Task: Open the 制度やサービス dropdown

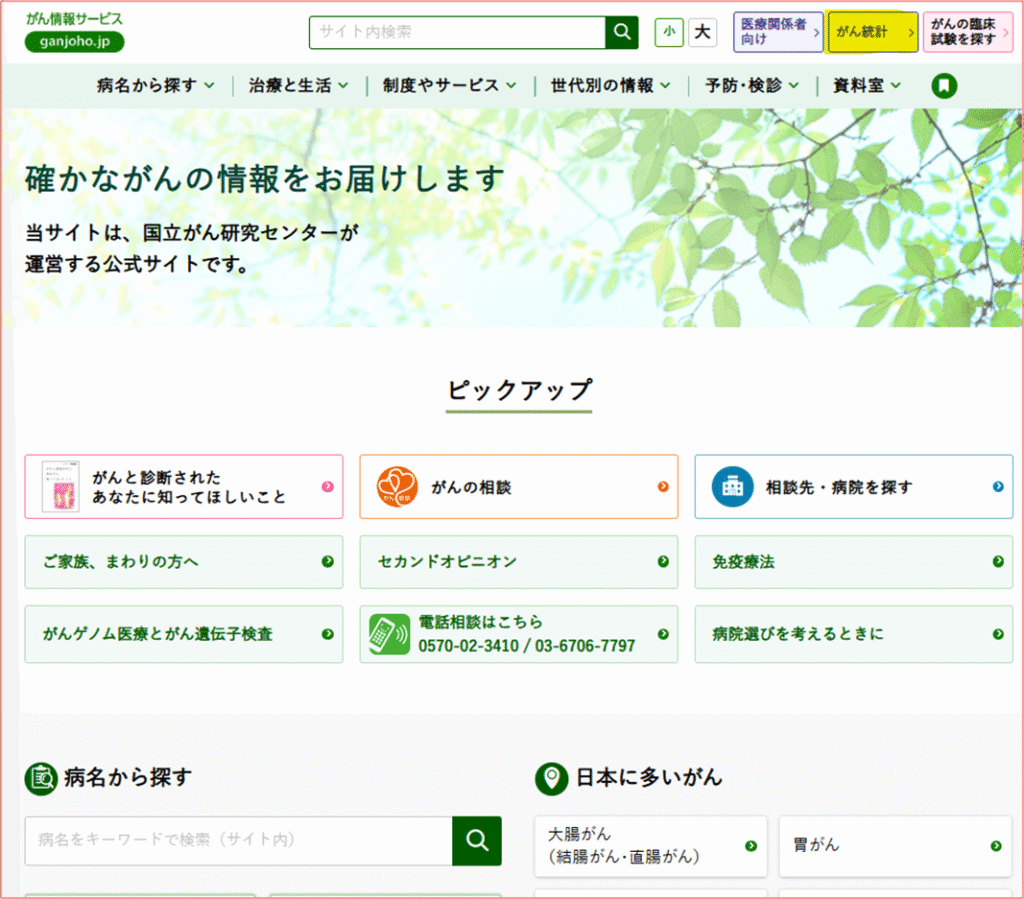Action: (x=449, y=86)
